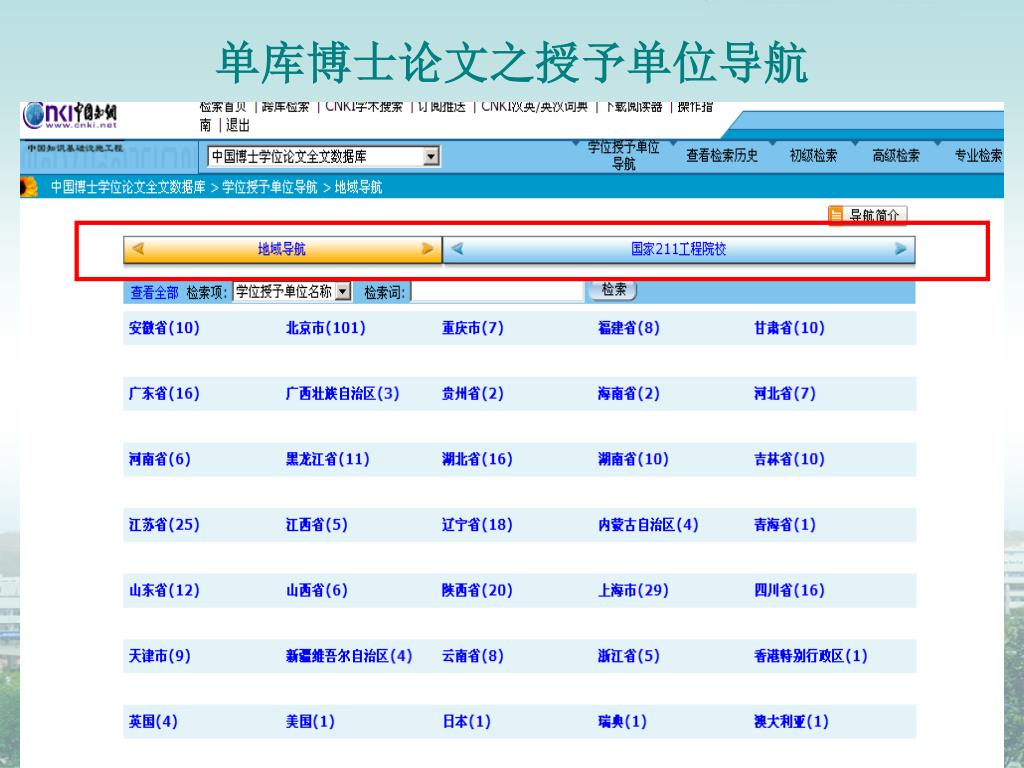Screen dimensions: 1024x768
Task: Open the 日本(1) link
Action: coord(466,722)
